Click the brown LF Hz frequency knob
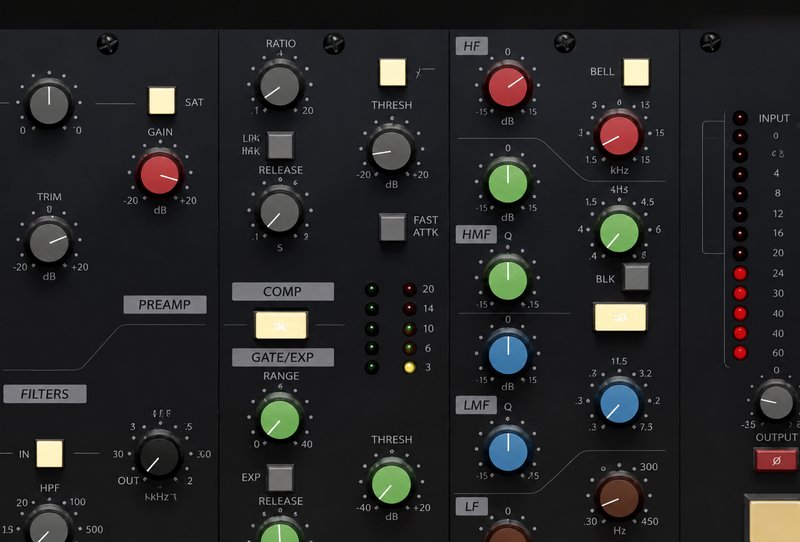The height and width of the screenshot is (542, 800). click(619, 497)
